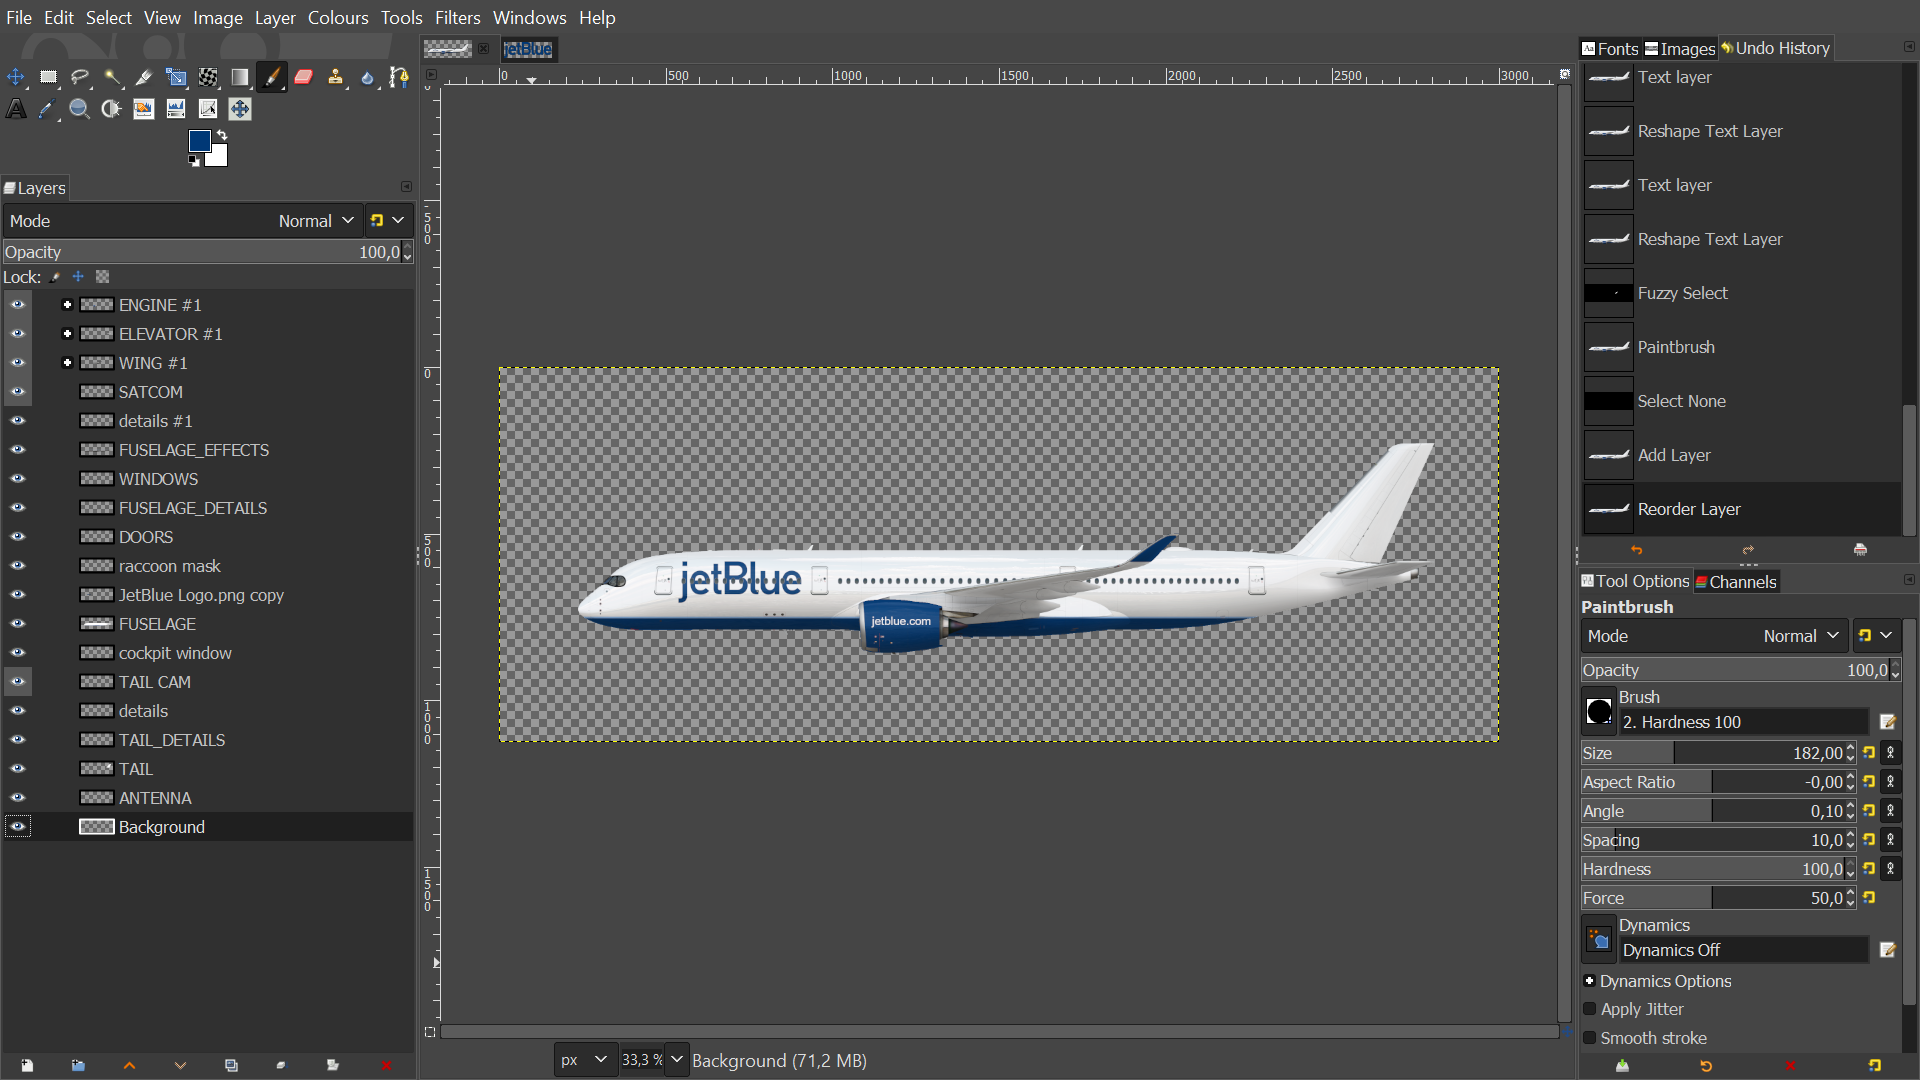1920x1080 pixels.
Task: Expand the Dynamics Options section
Action: tap(1590, 981)
